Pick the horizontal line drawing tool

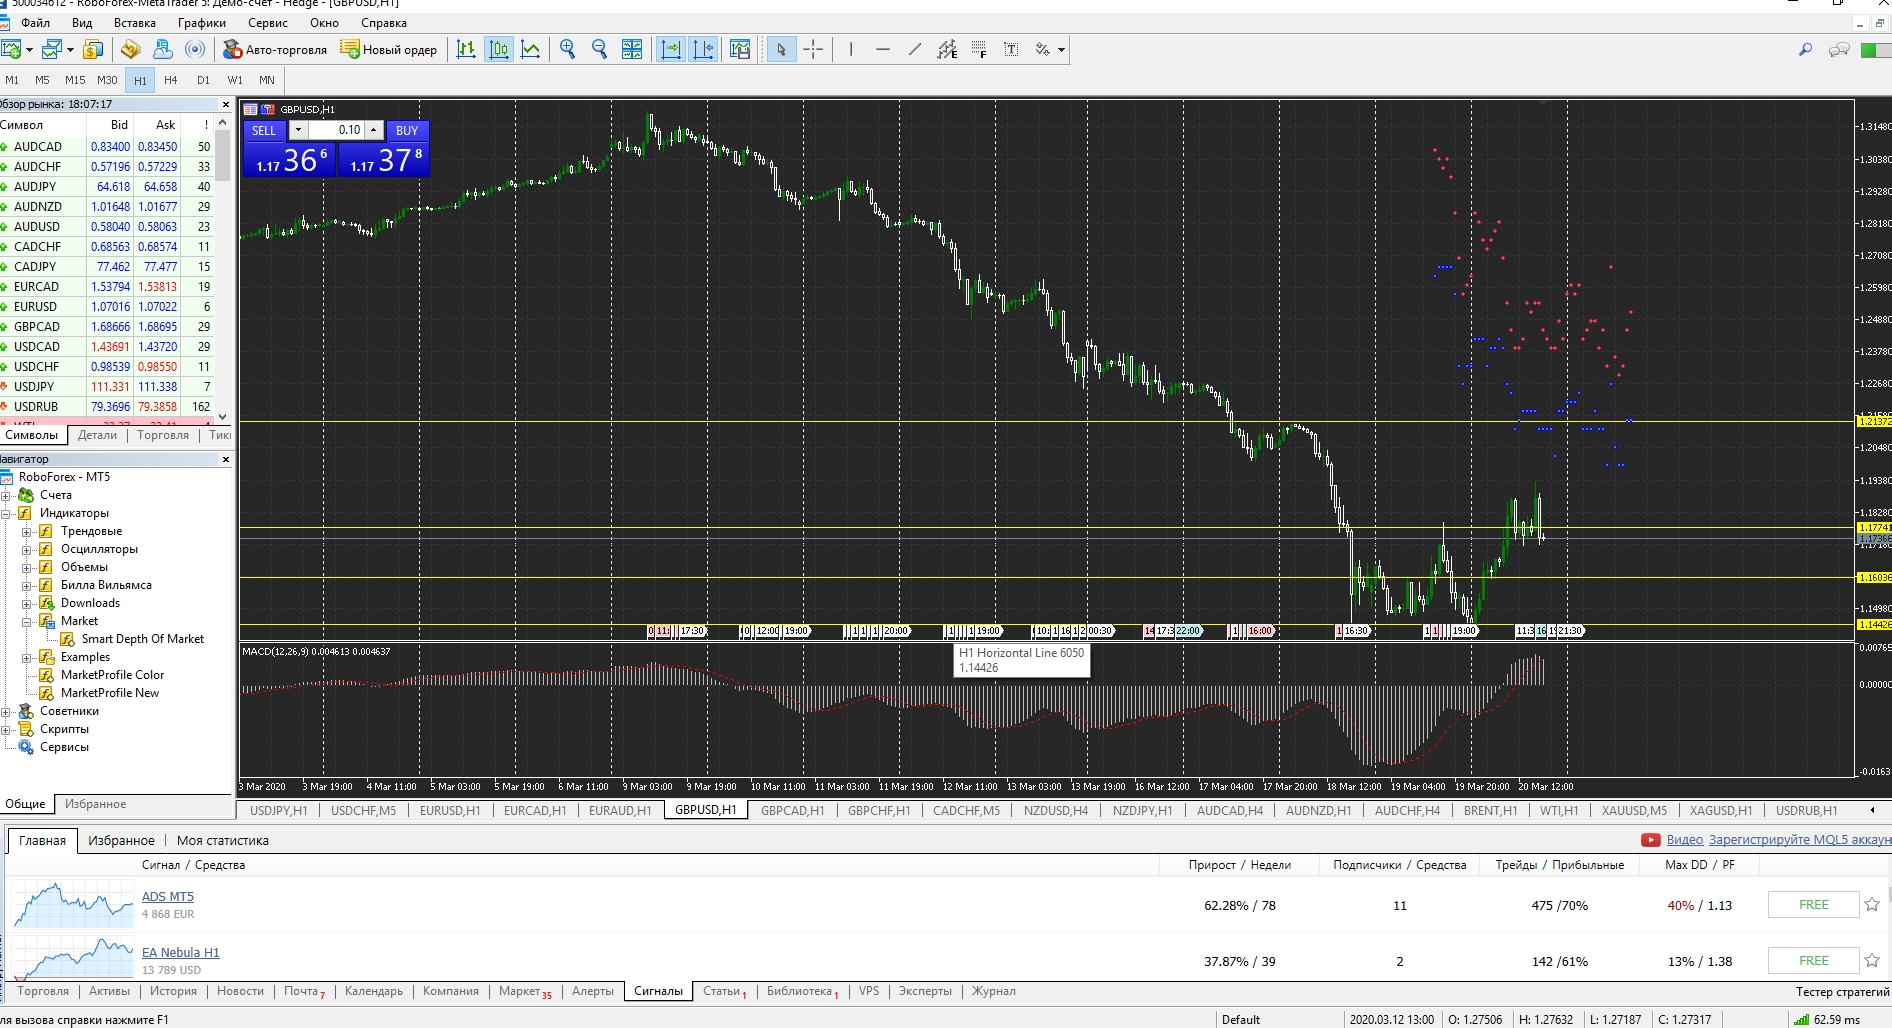[882, 49]
